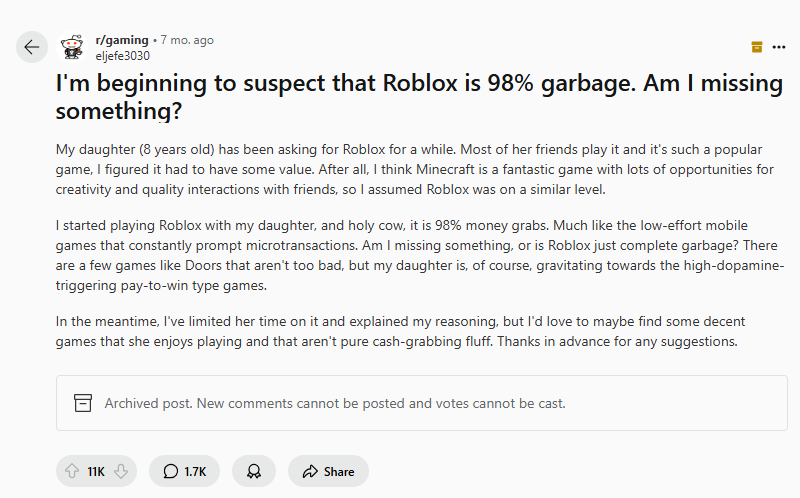Open the 1.7K comments button
800x498 pixels.
184,471
